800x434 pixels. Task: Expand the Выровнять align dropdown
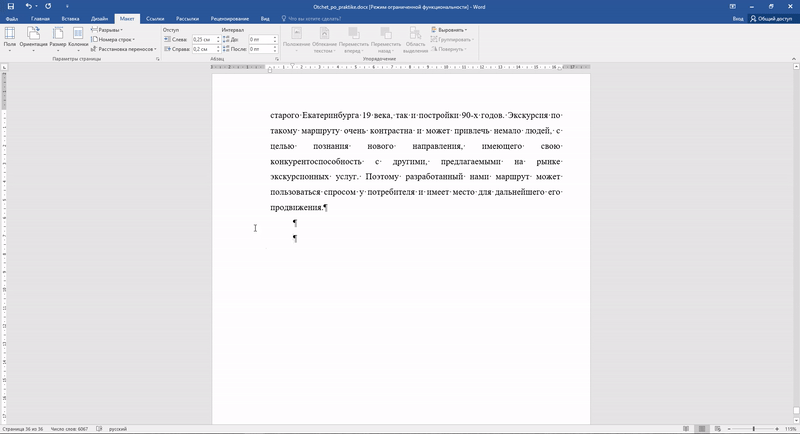coord(449,30)
